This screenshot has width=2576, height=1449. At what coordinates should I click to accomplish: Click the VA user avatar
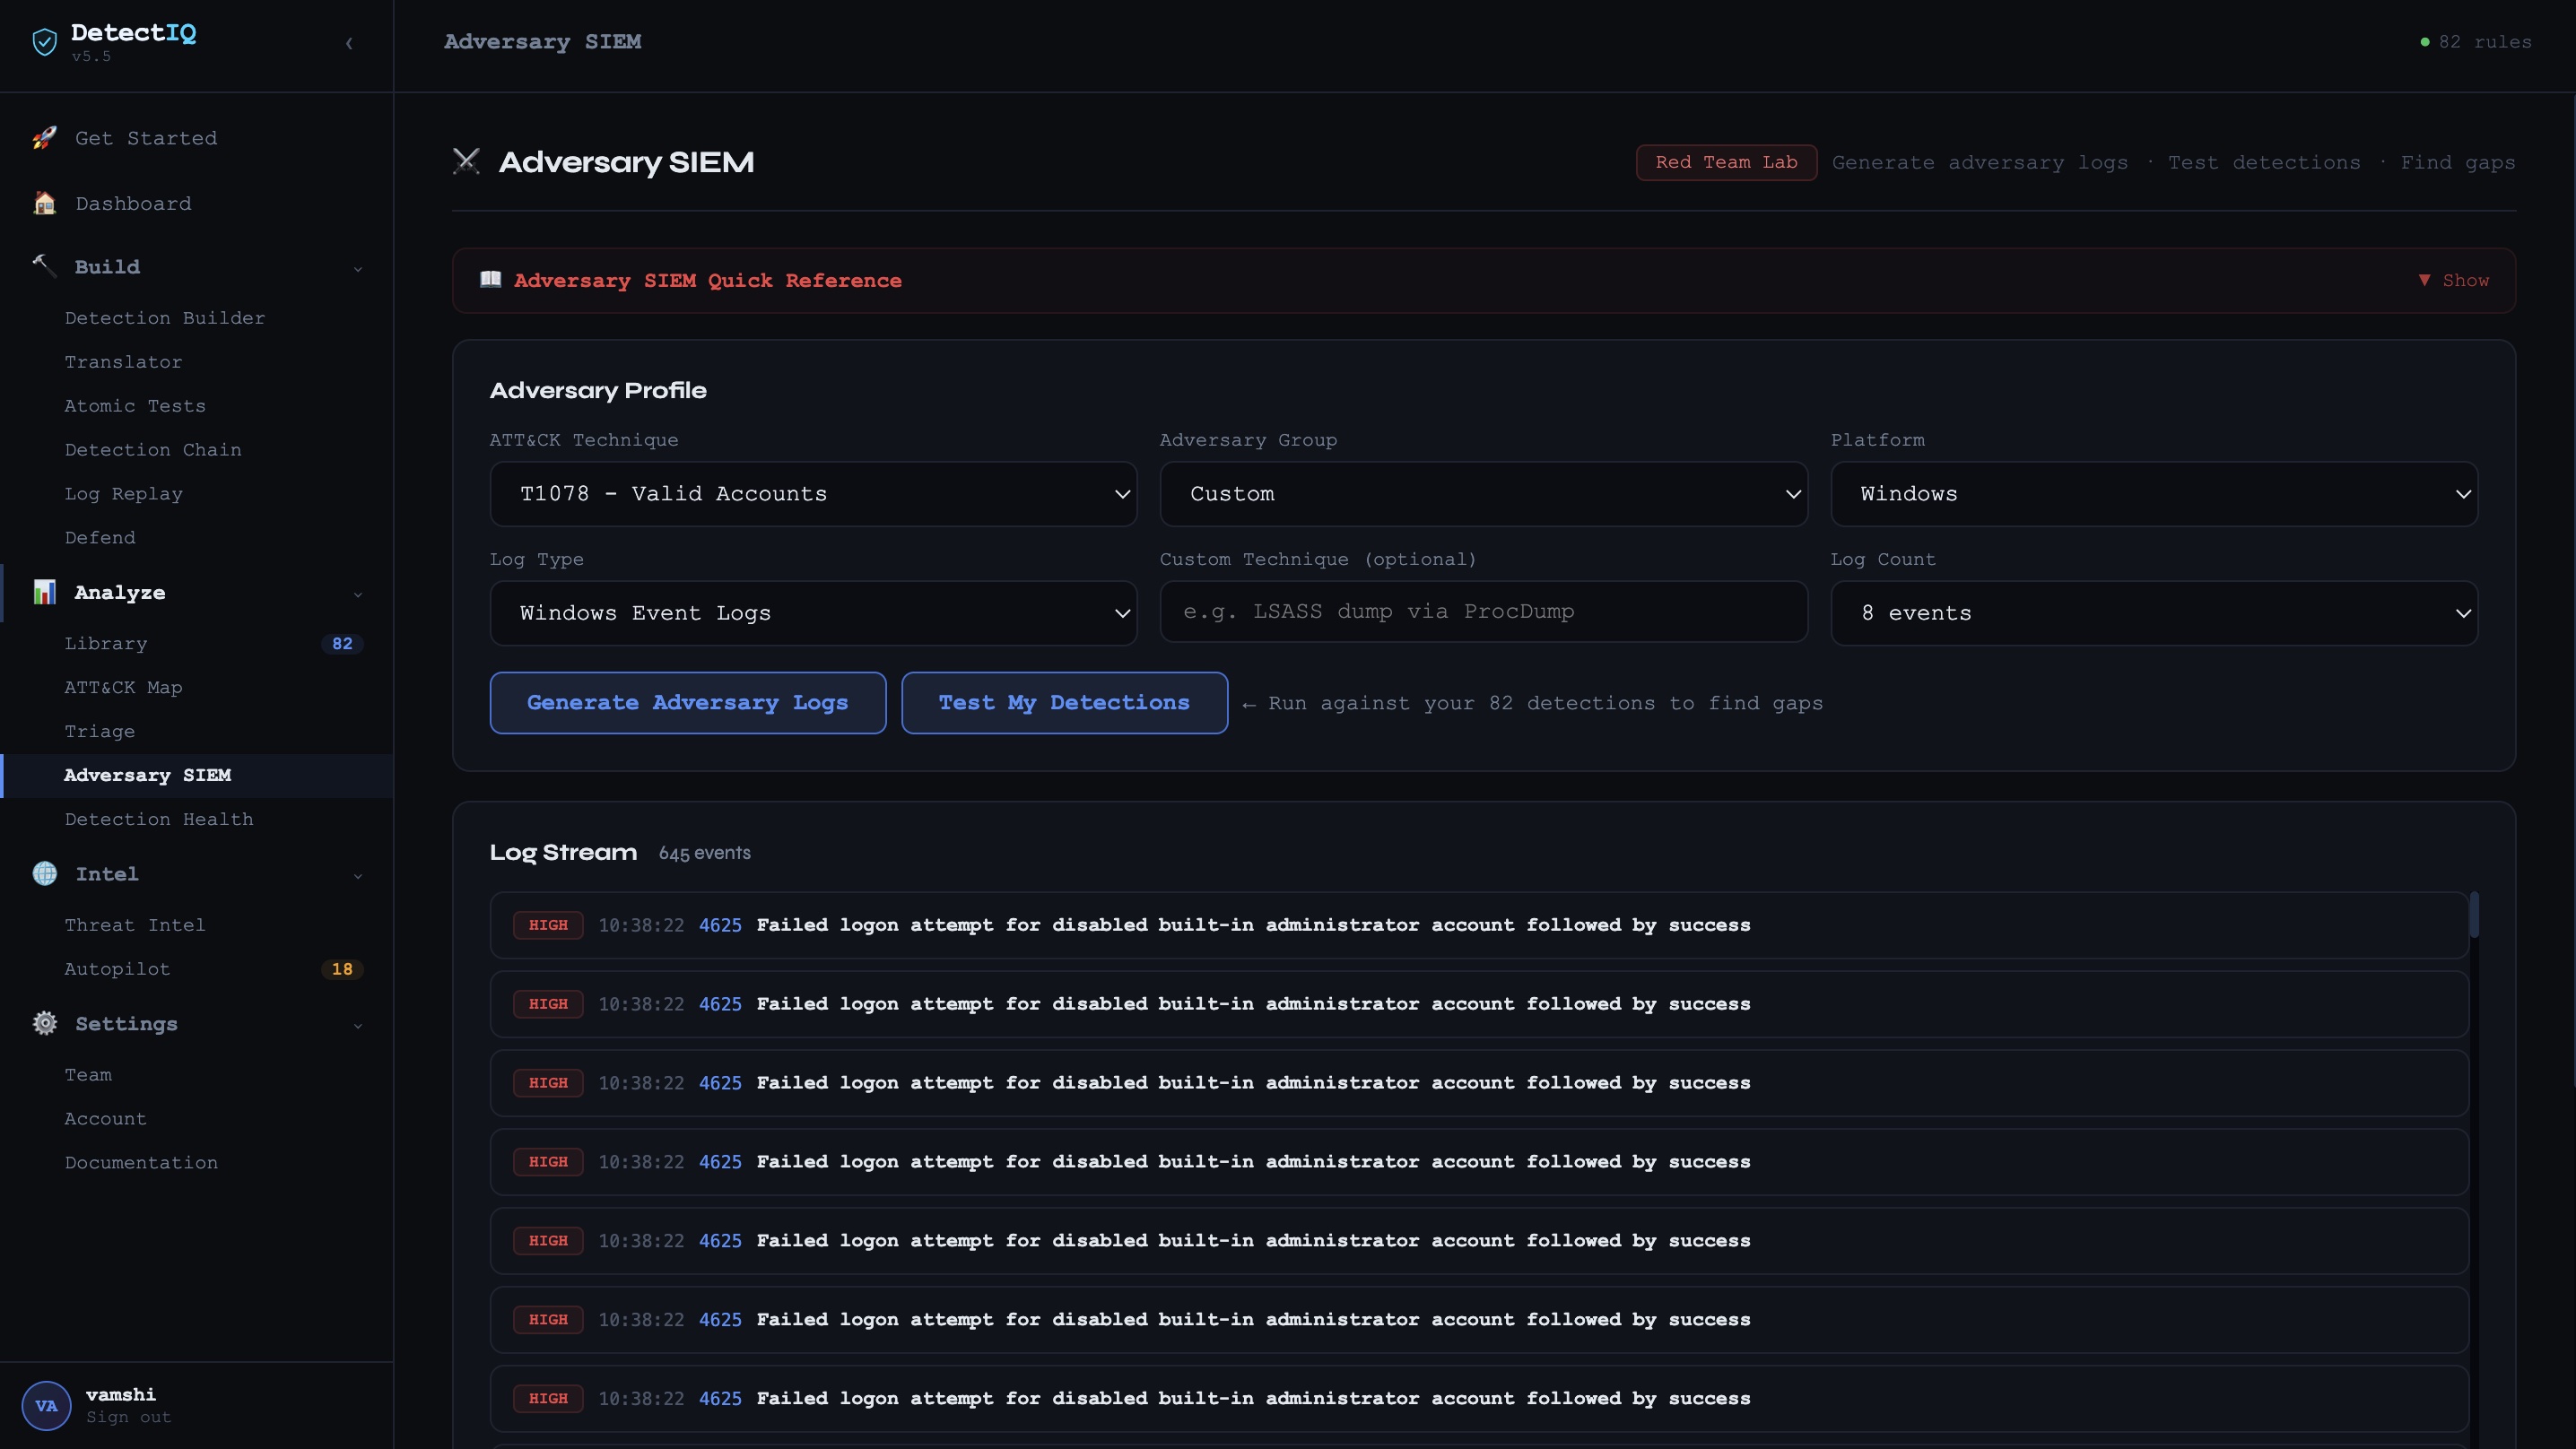tap(46, 1405)
